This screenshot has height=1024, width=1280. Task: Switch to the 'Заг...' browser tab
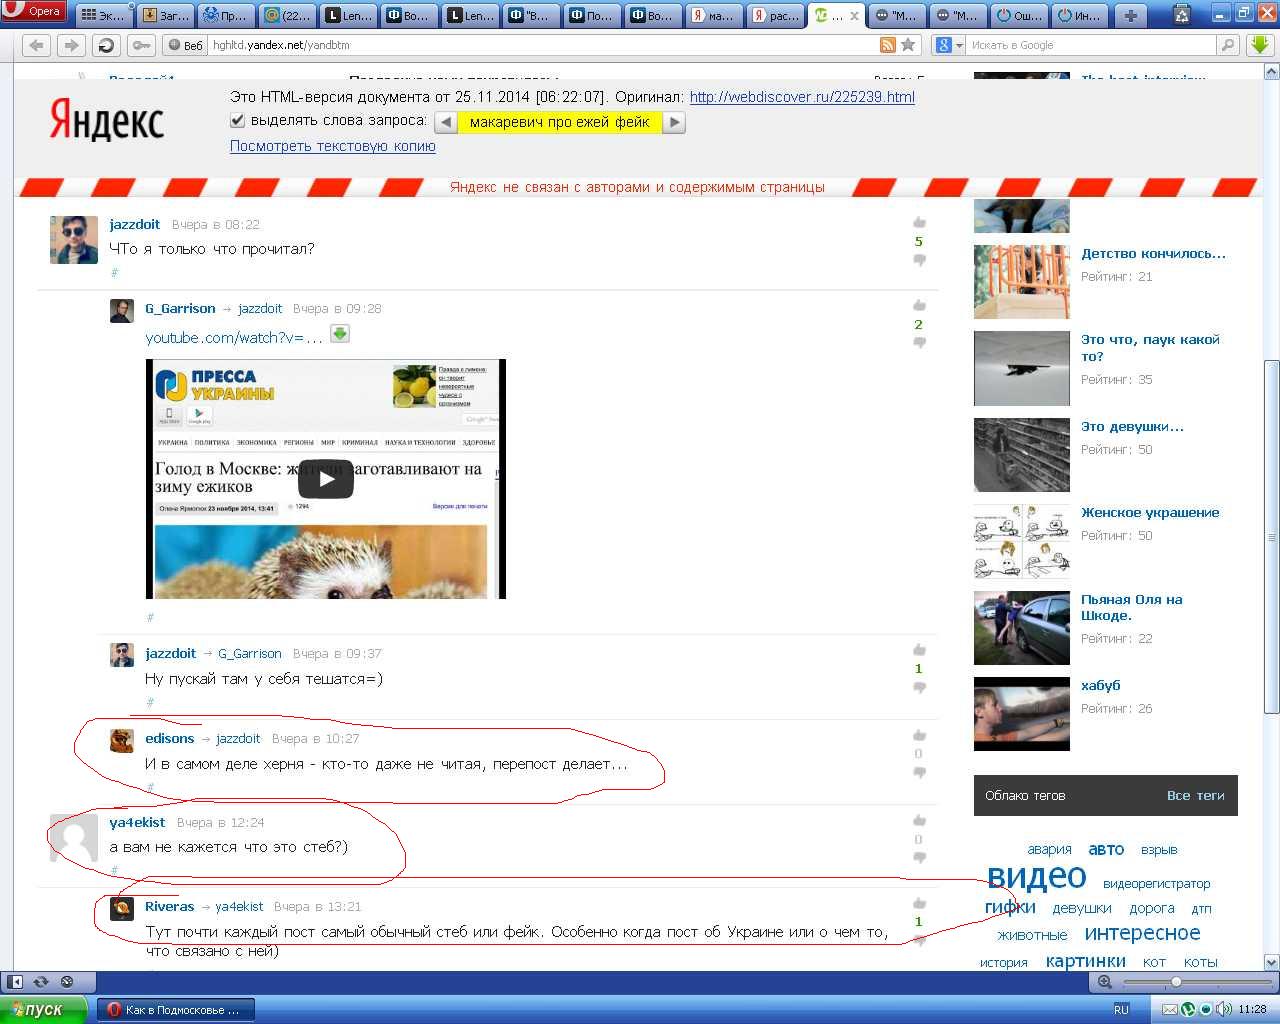coord(164,15)
